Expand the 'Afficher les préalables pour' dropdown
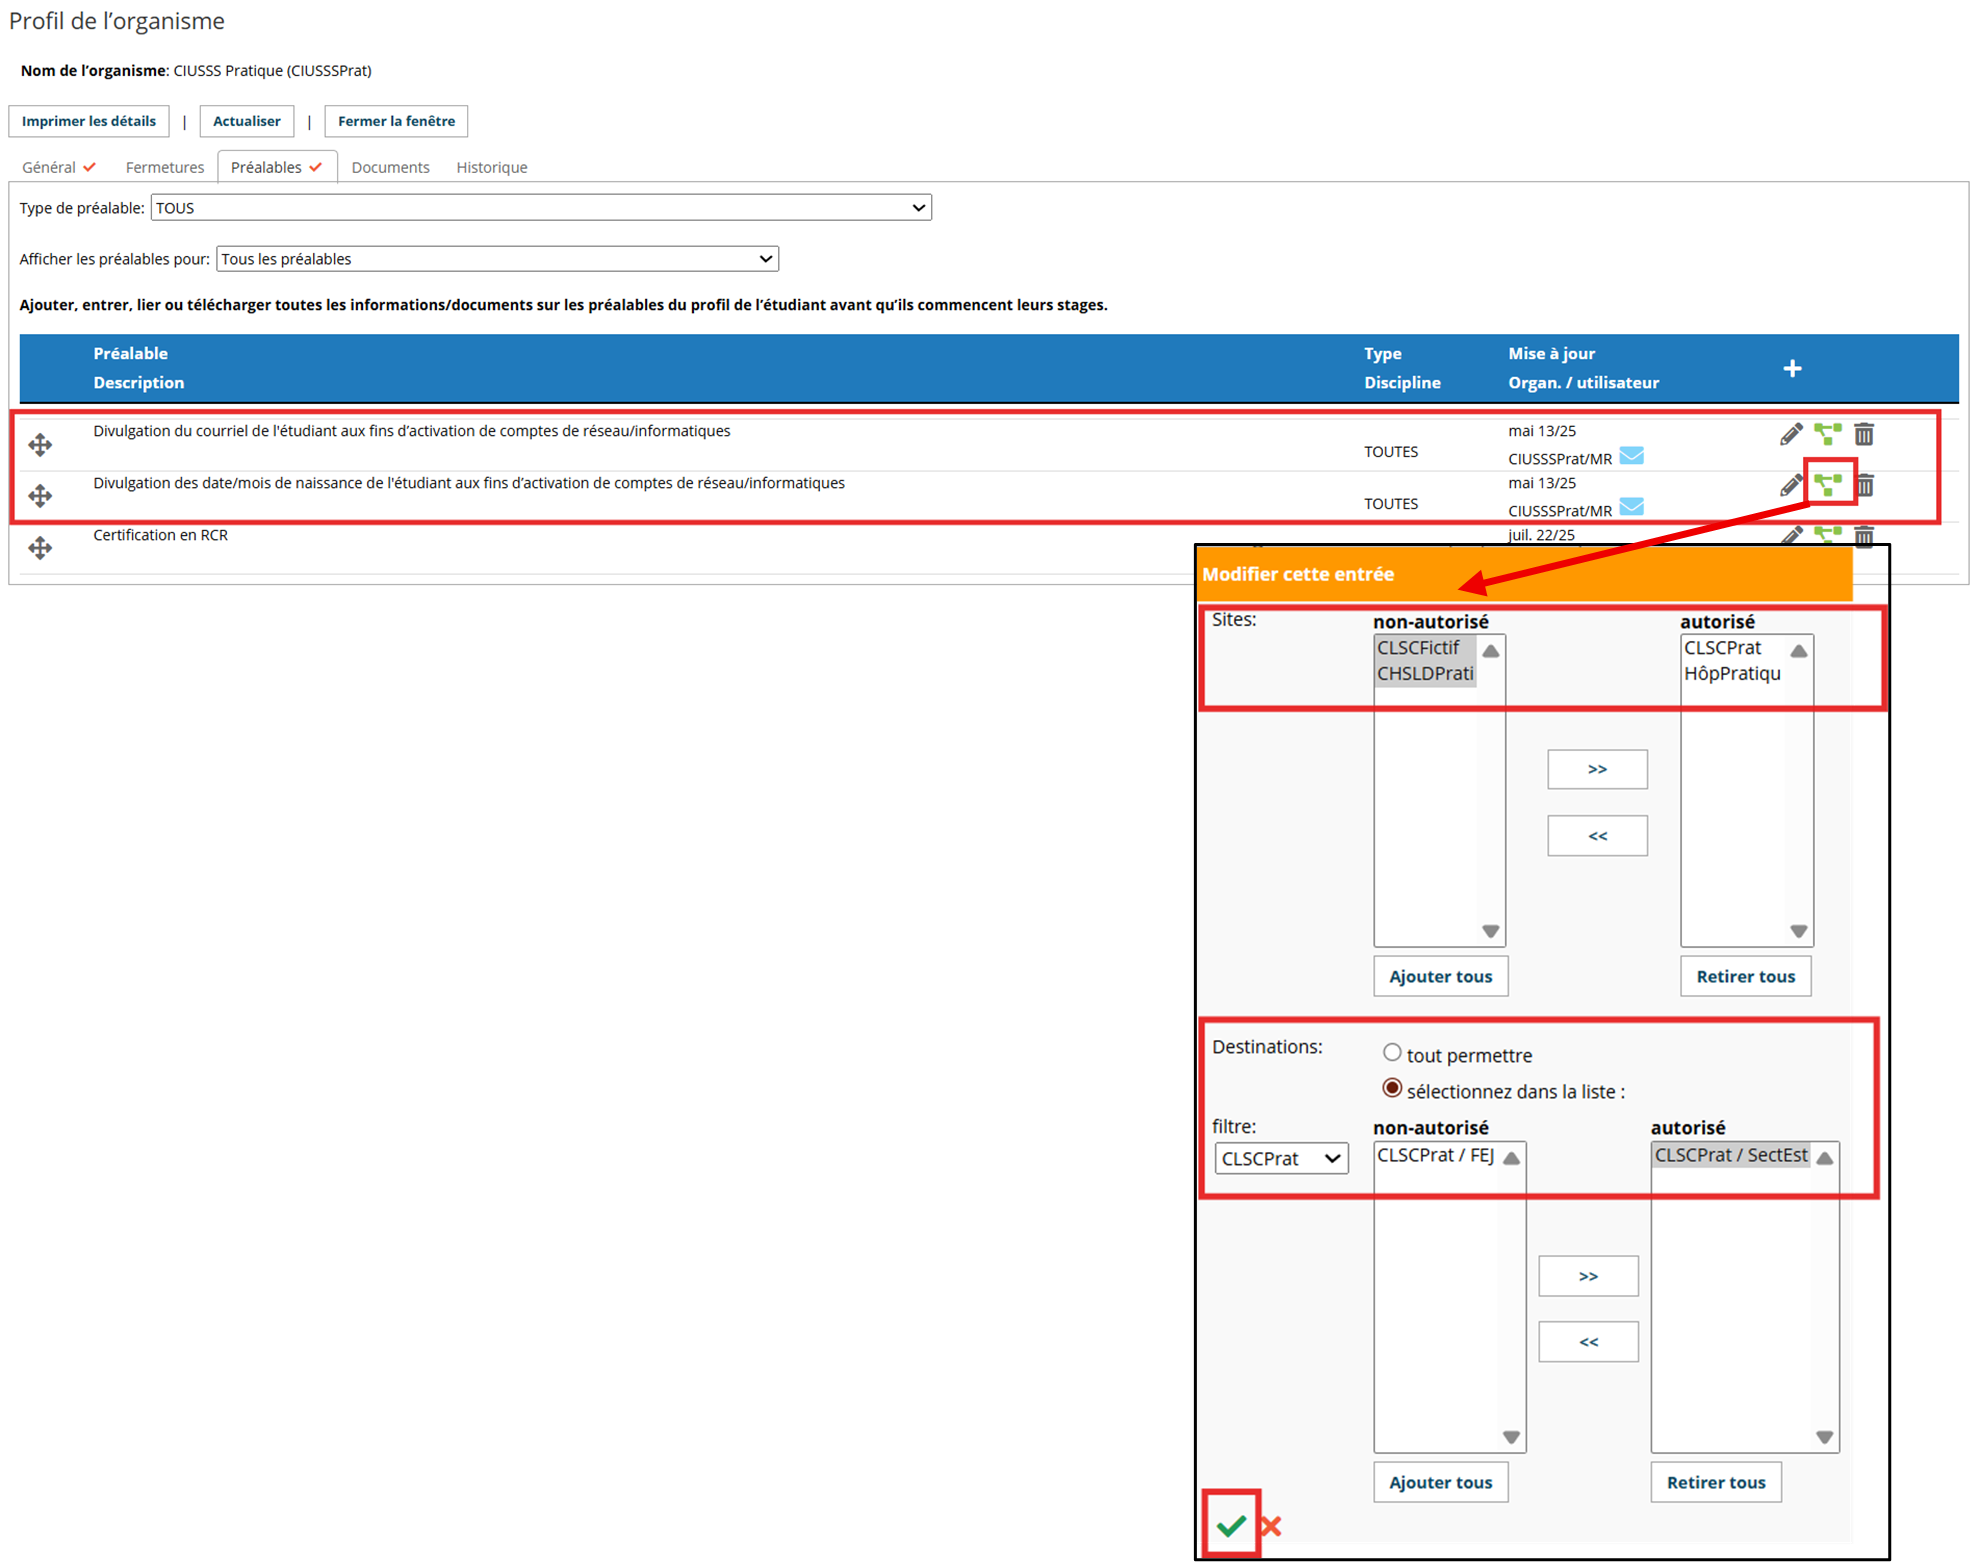Screen dimensions: 1980x1562 point(497,259)
